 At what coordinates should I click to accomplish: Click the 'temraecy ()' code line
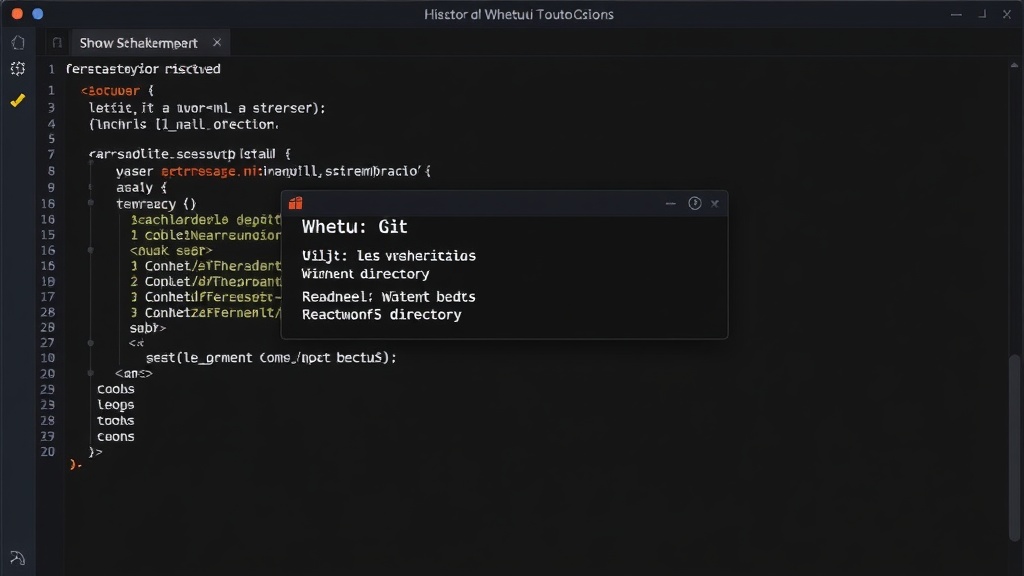pyautogui.click(x=156, y=204)
